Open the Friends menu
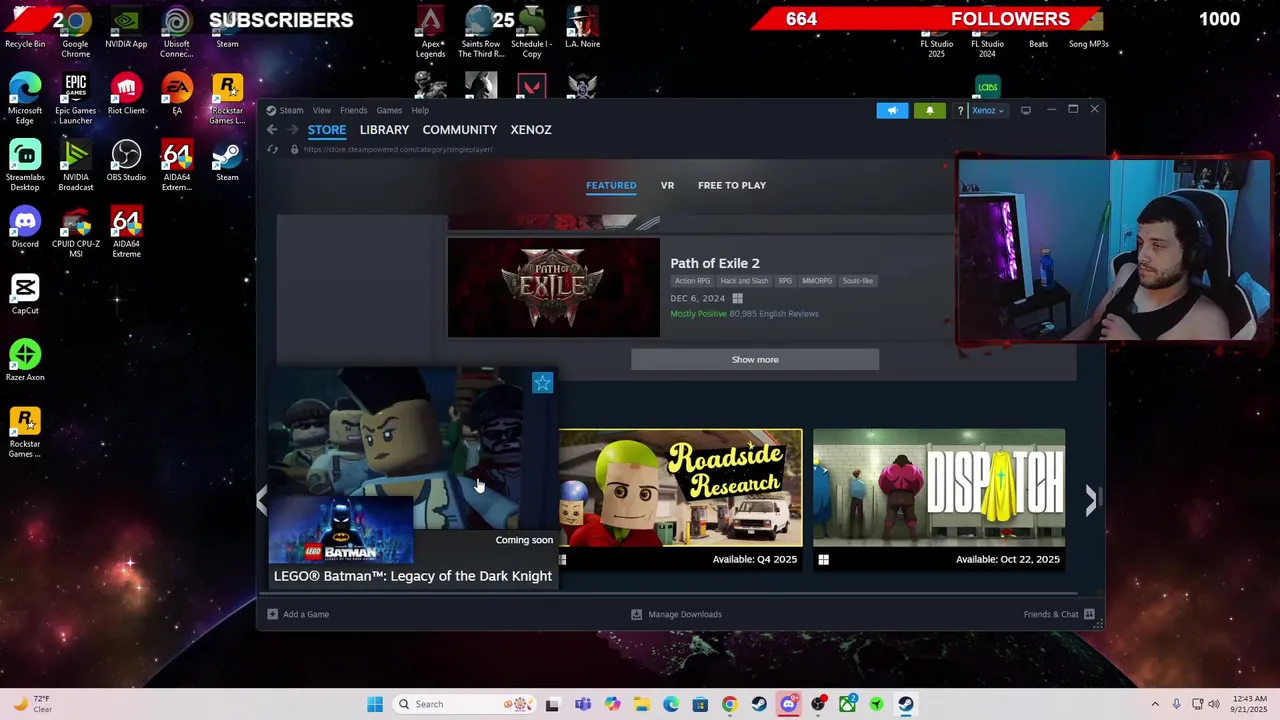Image resolution: width=1280 pixels, height=720 pixels. pyautogui.click(x=353, y=110)
